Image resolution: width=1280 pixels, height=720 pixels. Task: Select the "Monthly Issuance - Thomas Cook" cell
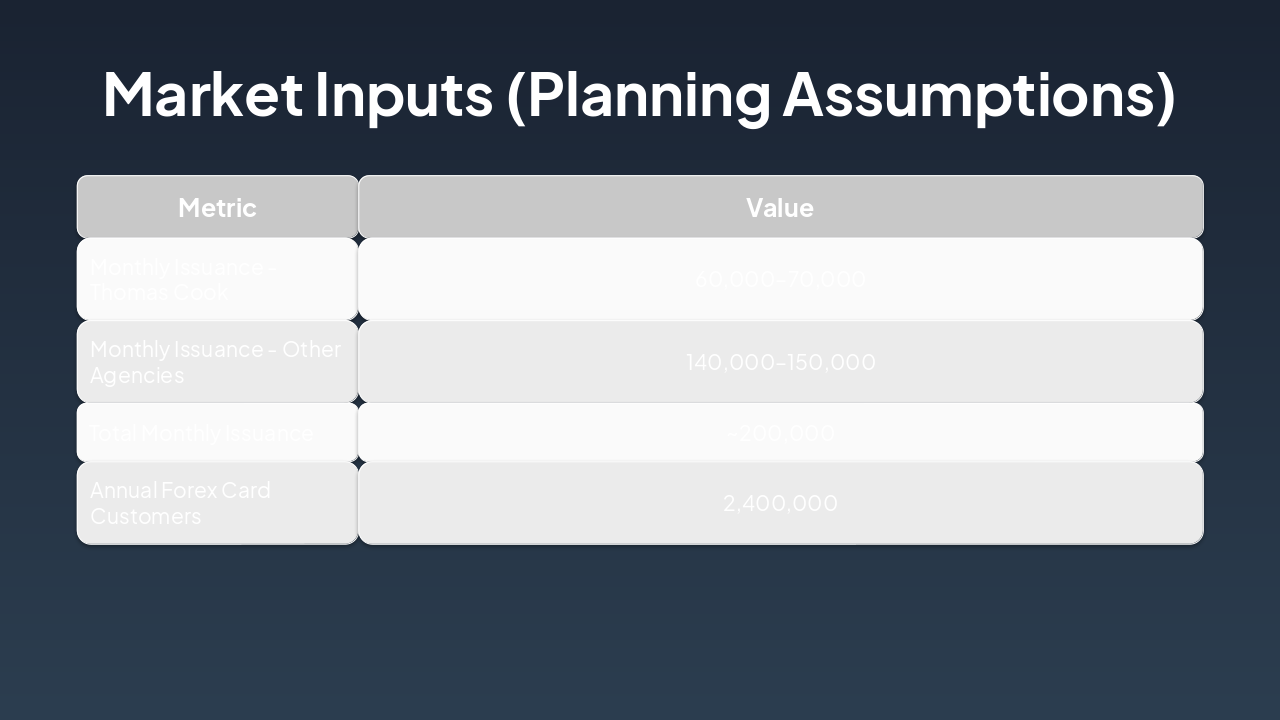pyautogui.click(x=217, y=279)
